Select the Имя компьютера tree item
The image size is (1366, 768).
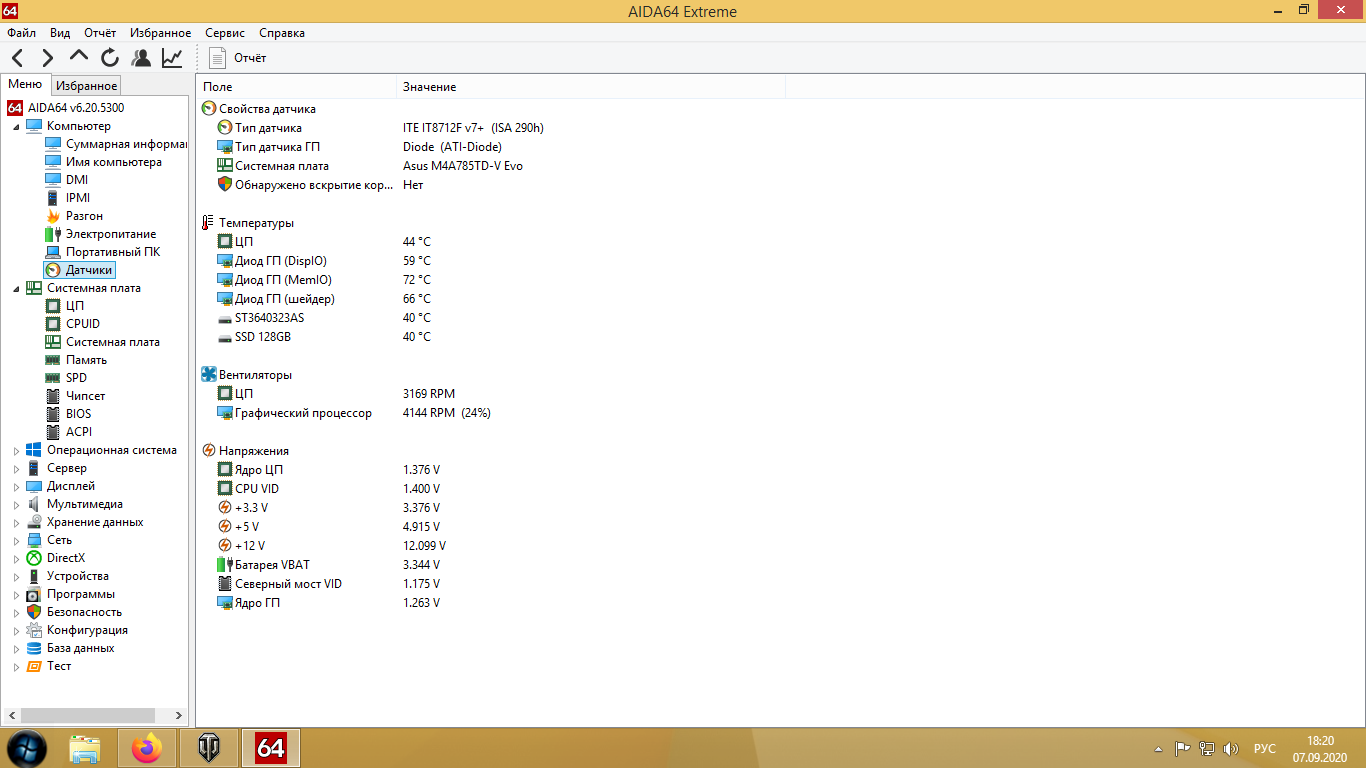click(x=113, y=162)
